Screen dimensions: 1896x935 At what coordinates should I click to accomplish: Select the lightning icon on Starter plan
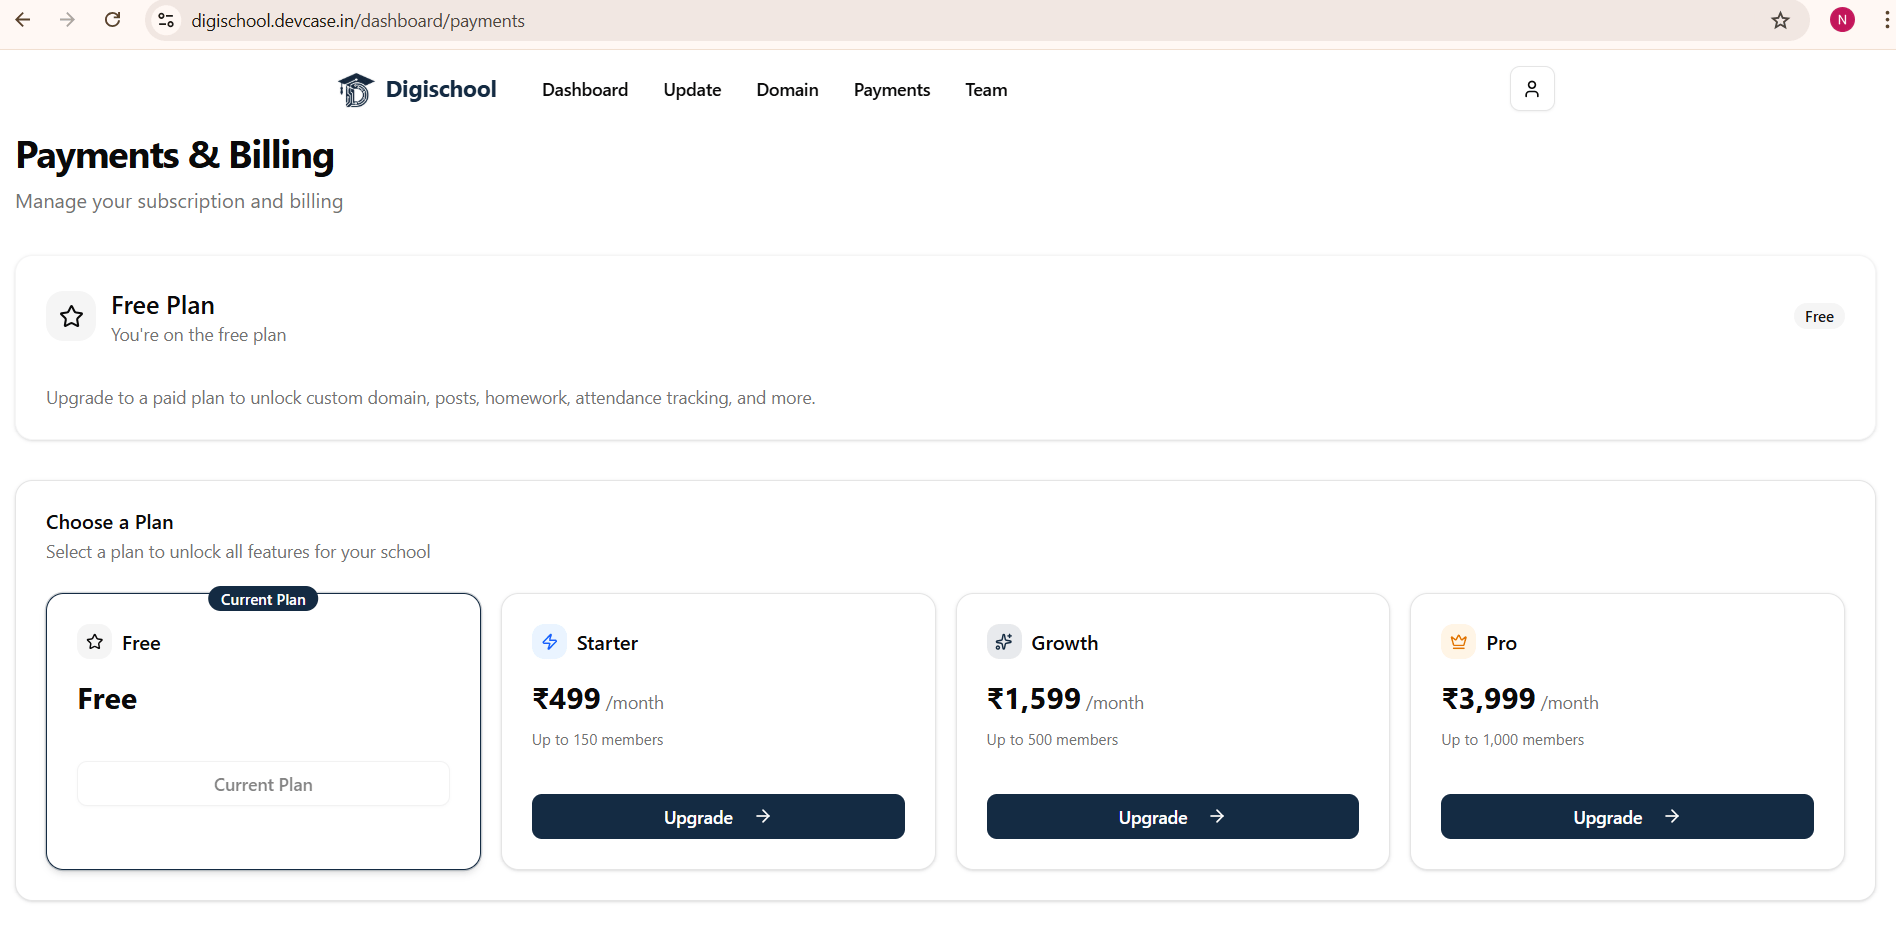point(549,642)
